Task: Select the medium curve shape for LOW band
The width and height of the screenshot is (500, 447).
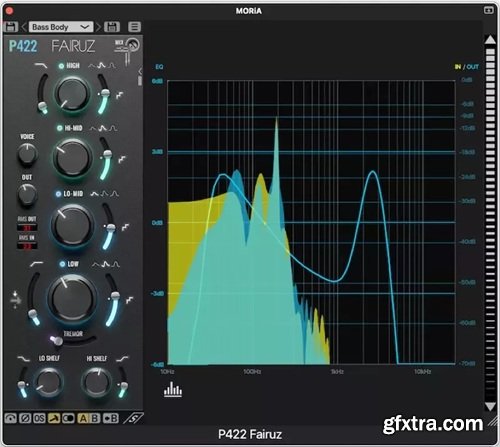Action: 106,264
